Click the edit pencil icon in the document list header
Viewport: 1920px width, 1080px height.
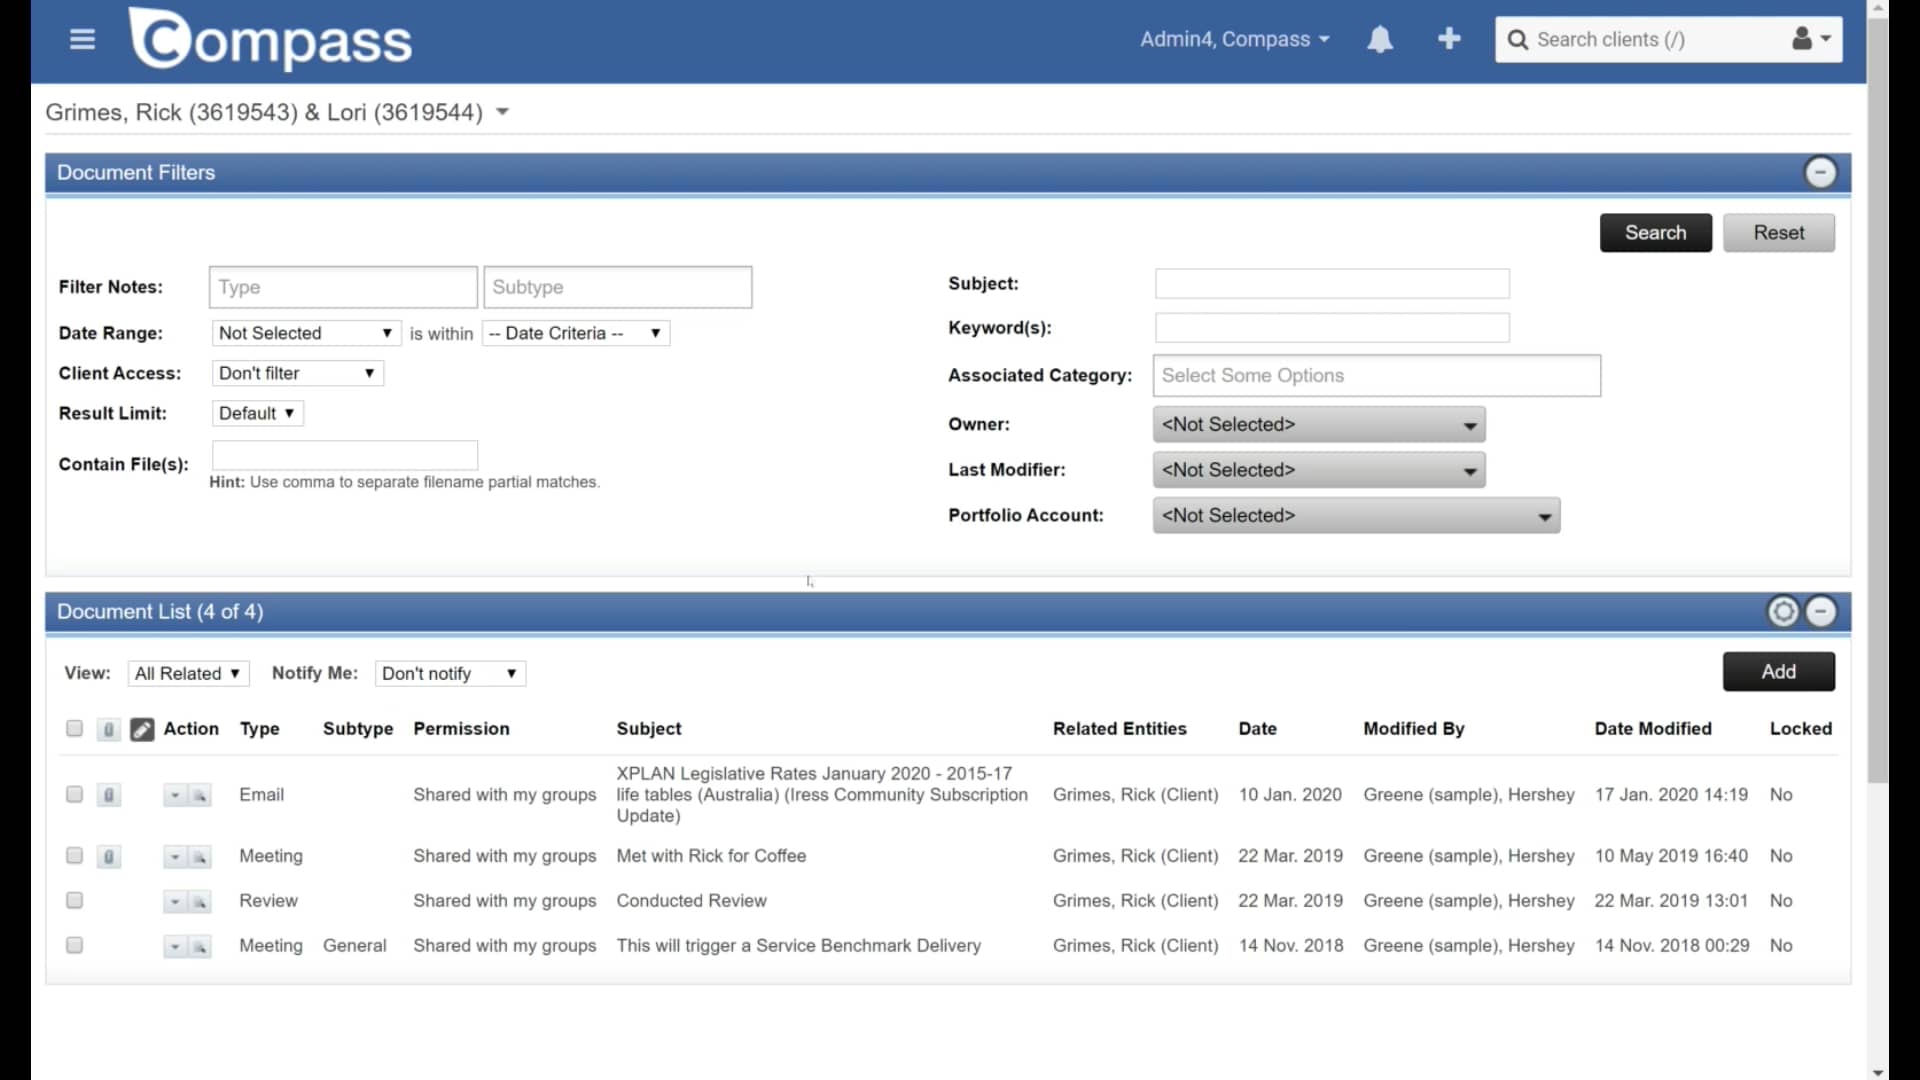[142, 729]
